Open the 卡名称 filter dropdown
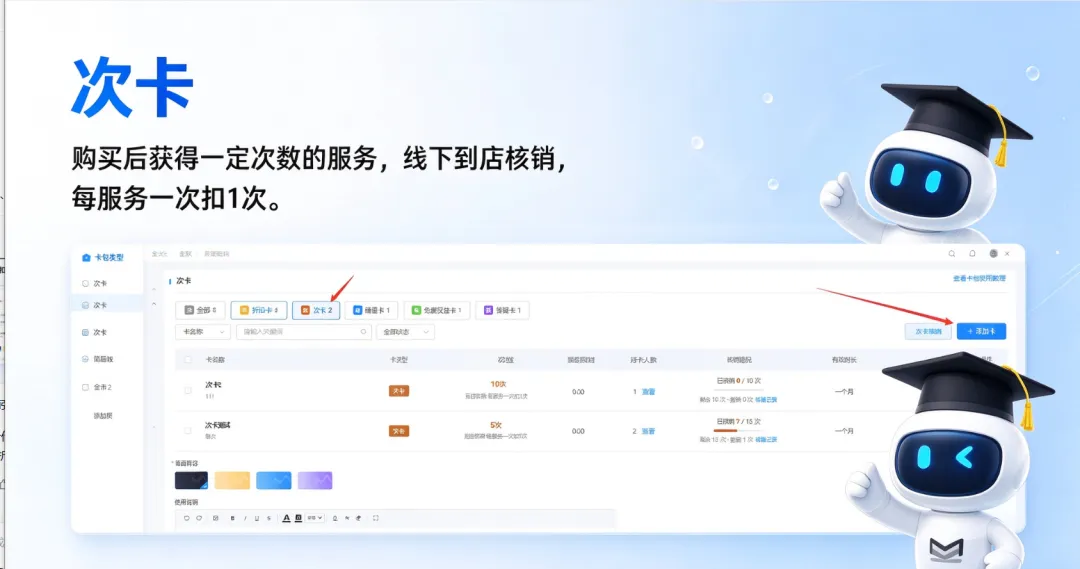The width and height of the screenshot is (1080, 569). (x=202, y=332)
